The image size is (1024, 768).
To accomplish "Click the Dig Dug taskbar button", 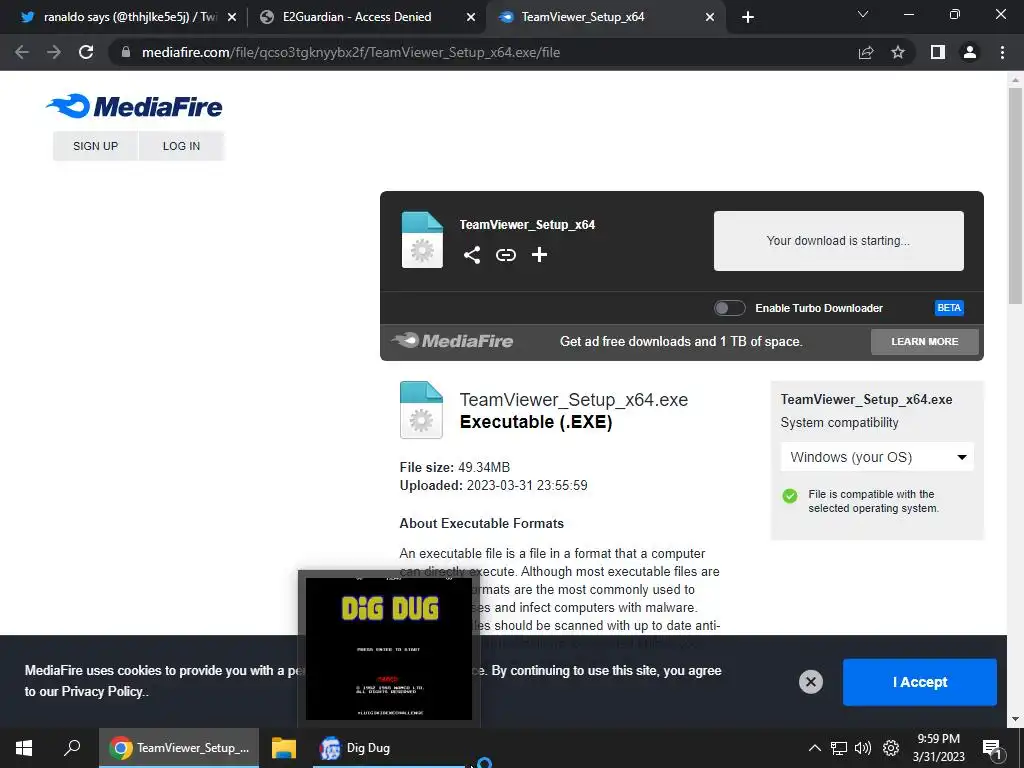I will point(389,748).
